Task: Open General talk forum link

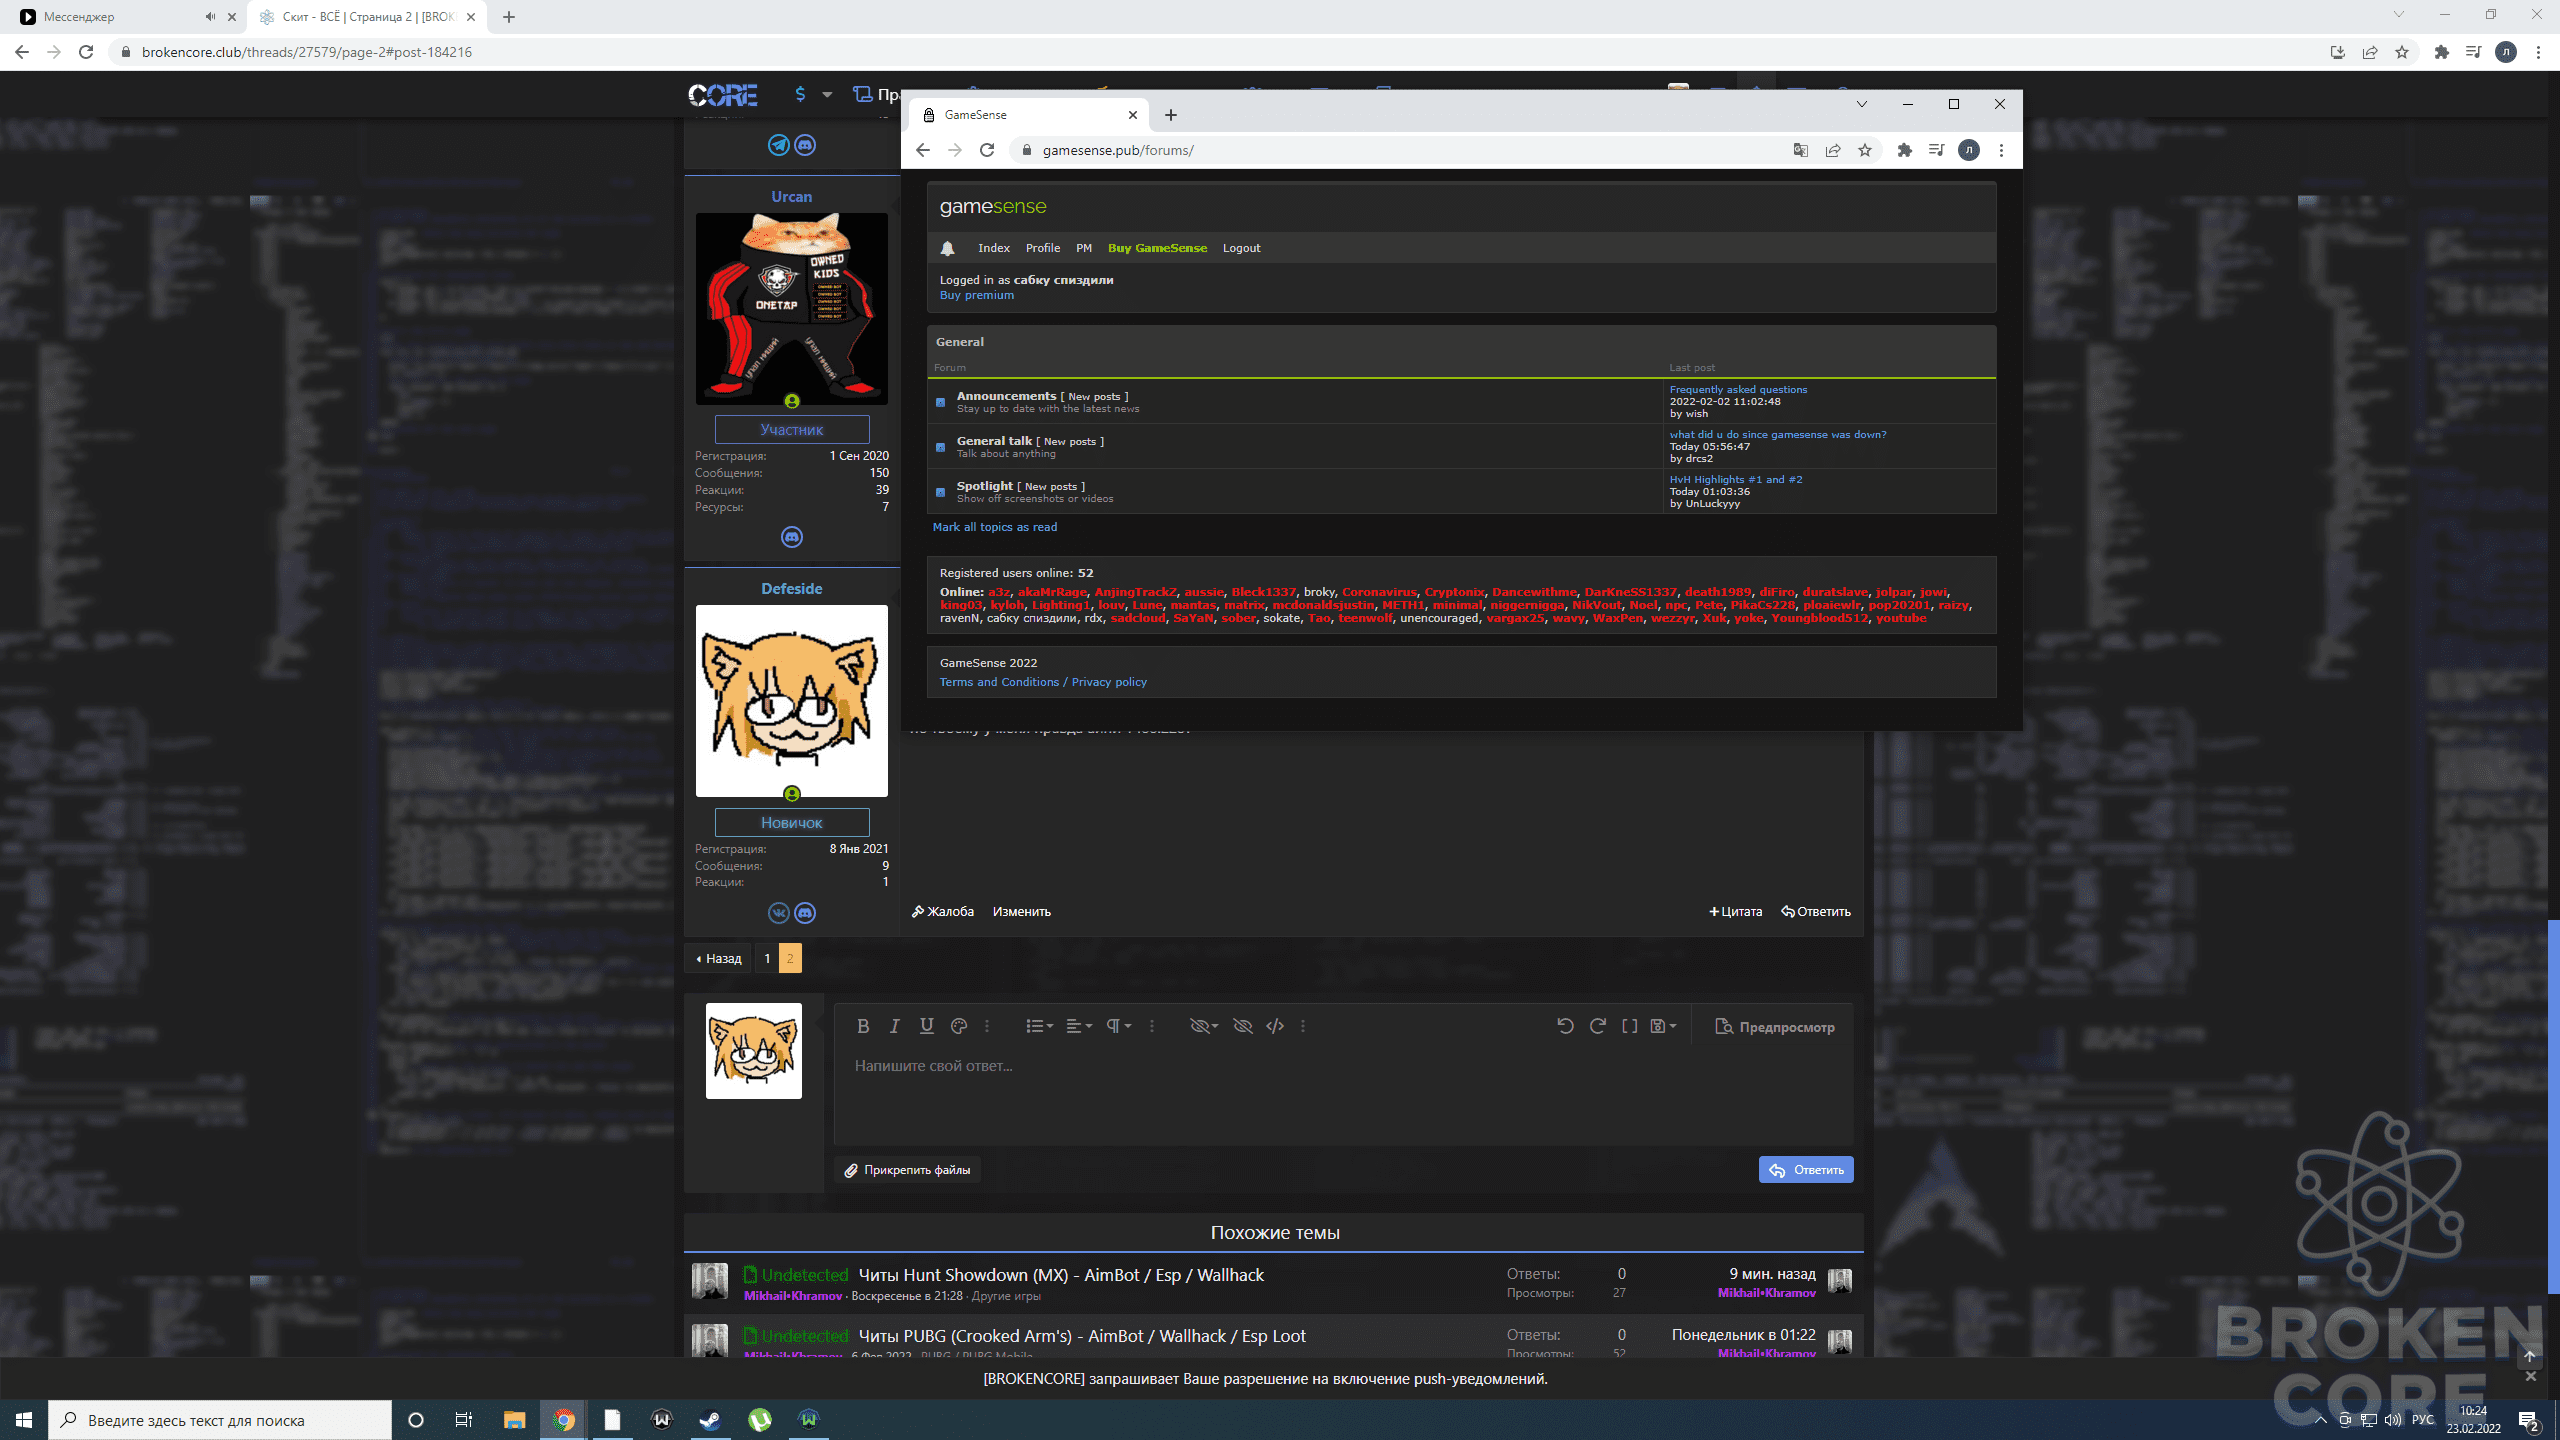Action: coord(994,441)
